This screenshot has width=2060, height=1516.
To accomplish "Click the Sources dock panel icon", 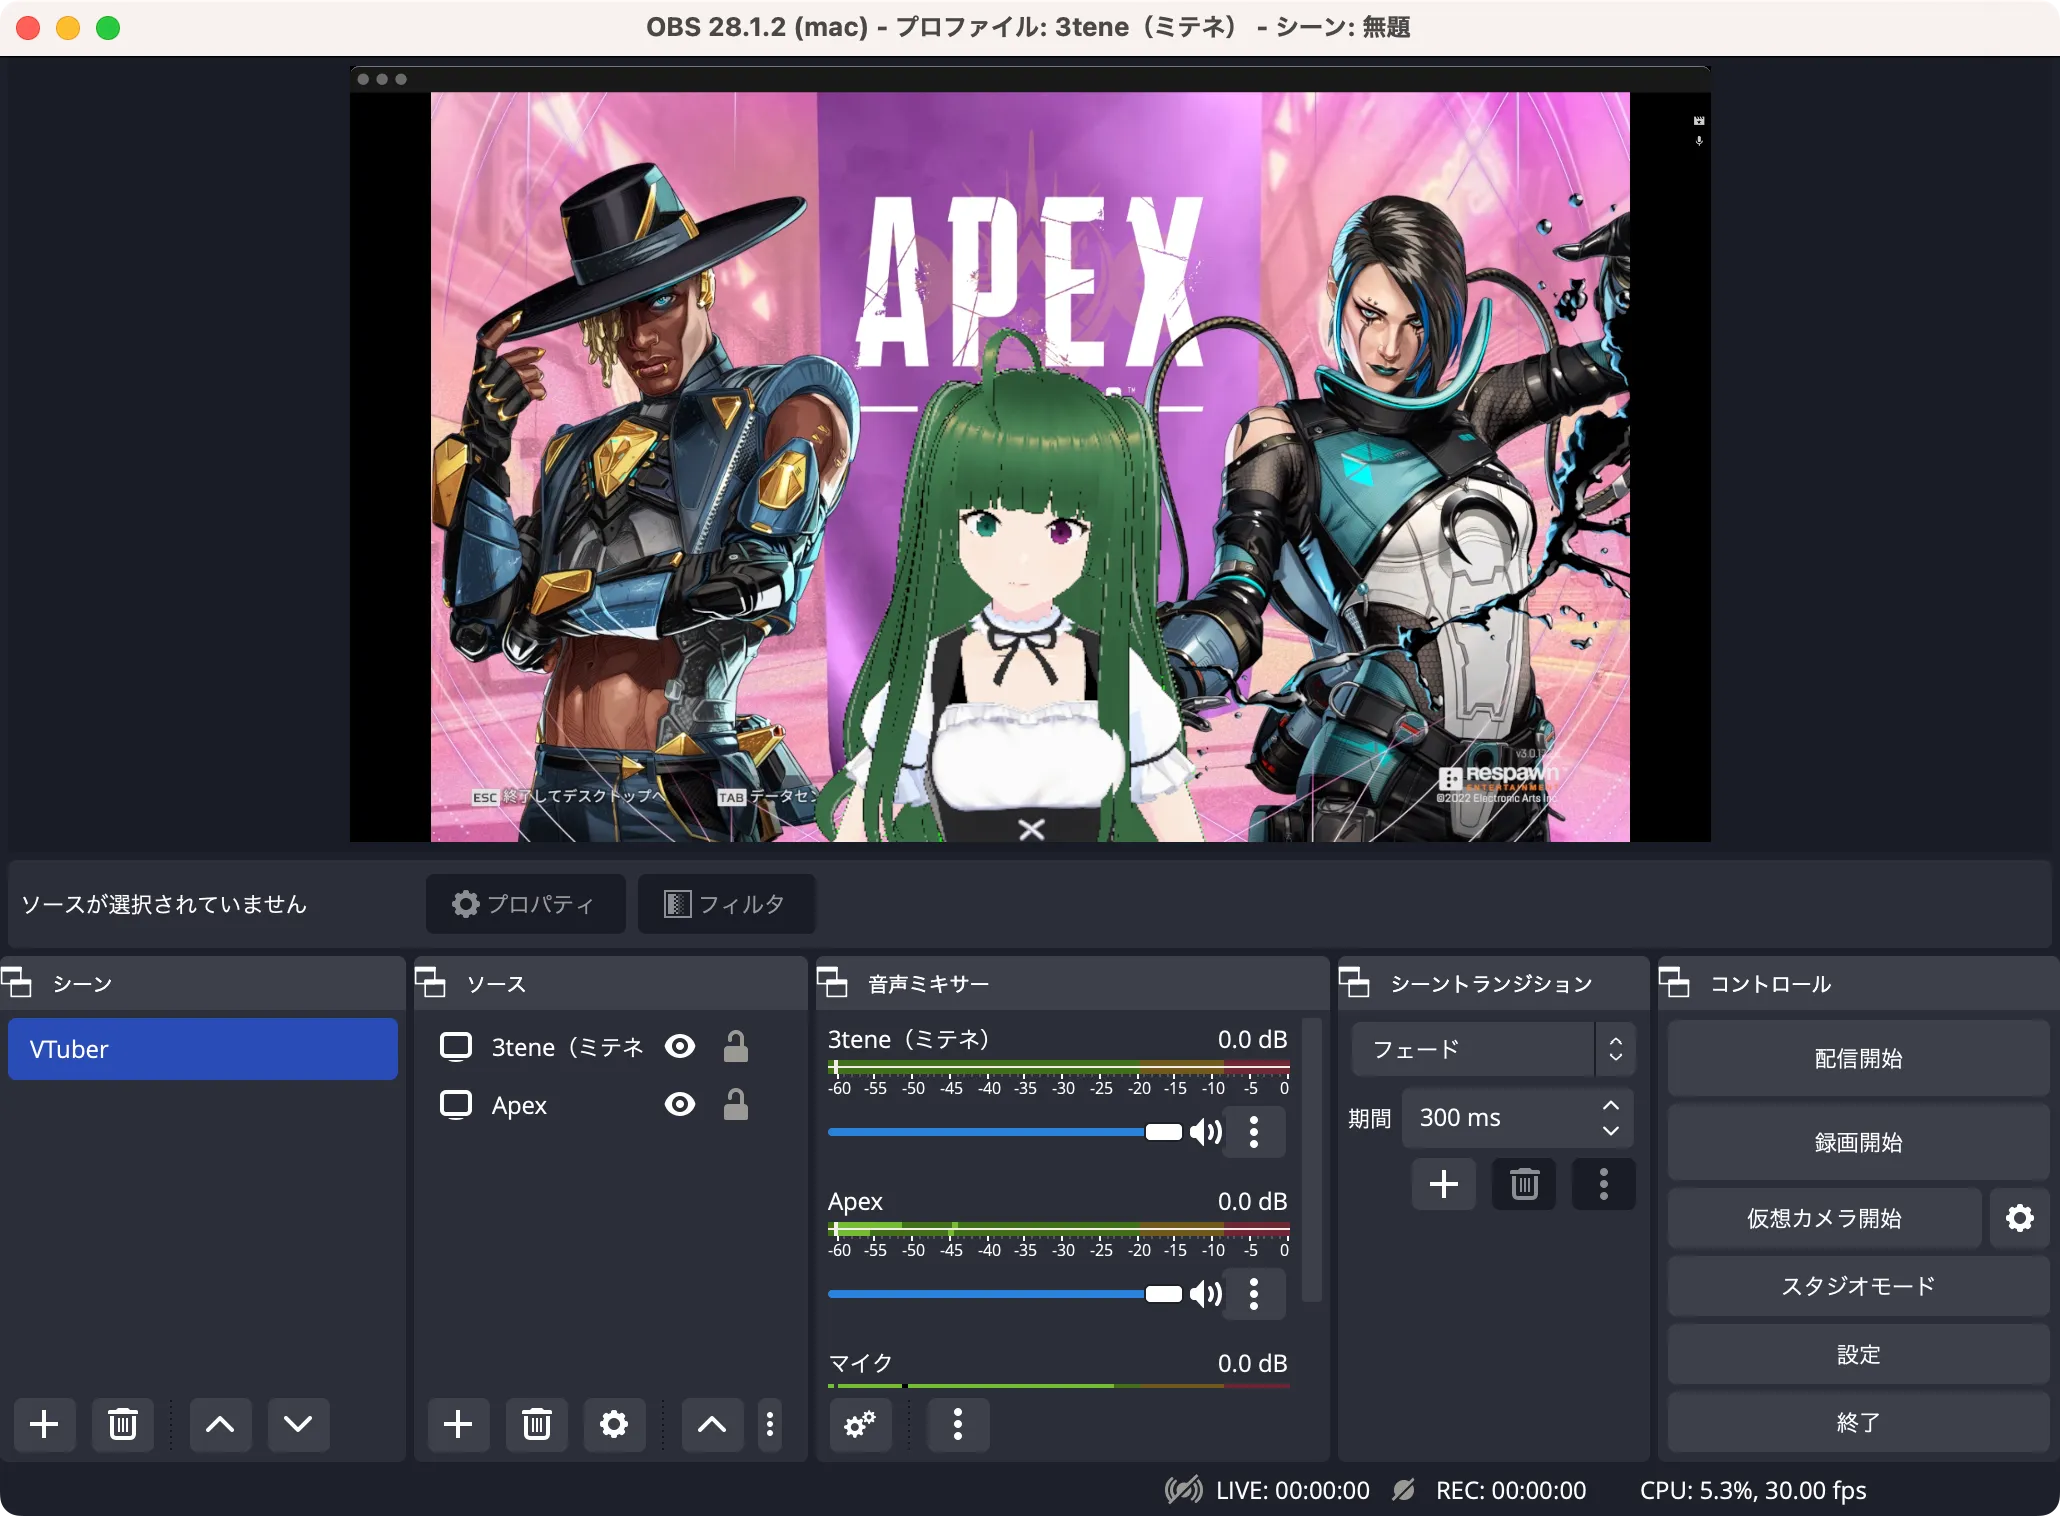I will point(431,984).
